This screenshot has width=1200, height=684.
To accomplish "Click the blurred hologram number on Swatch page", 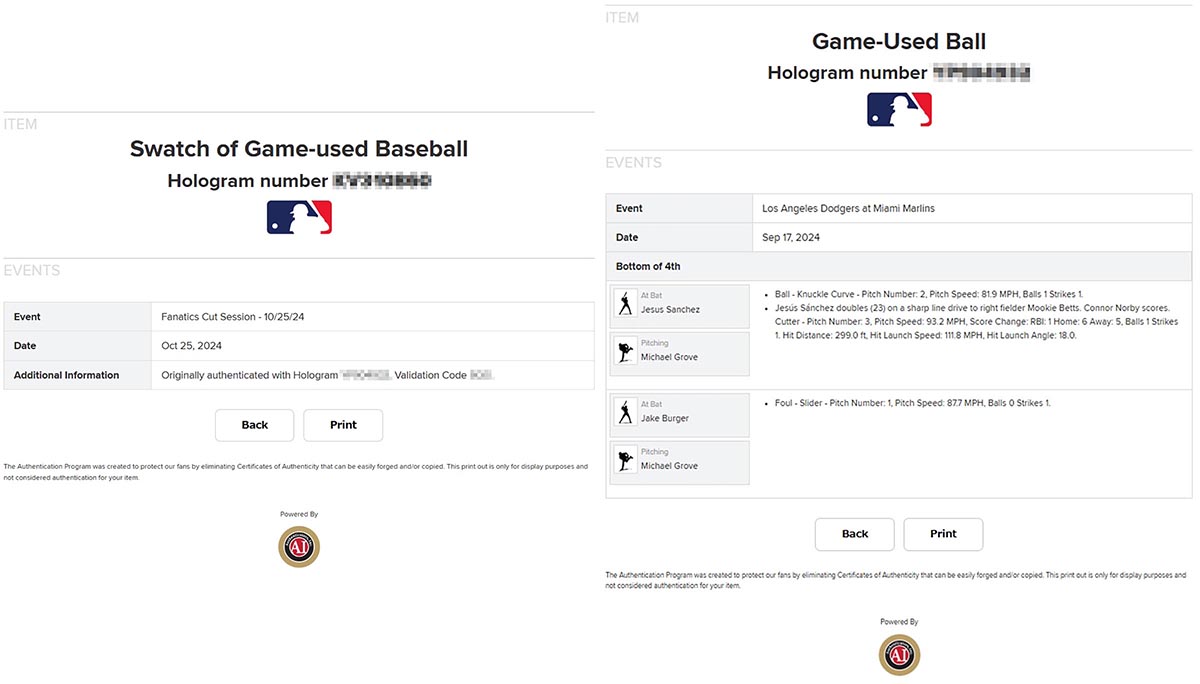I will (381, 181).
